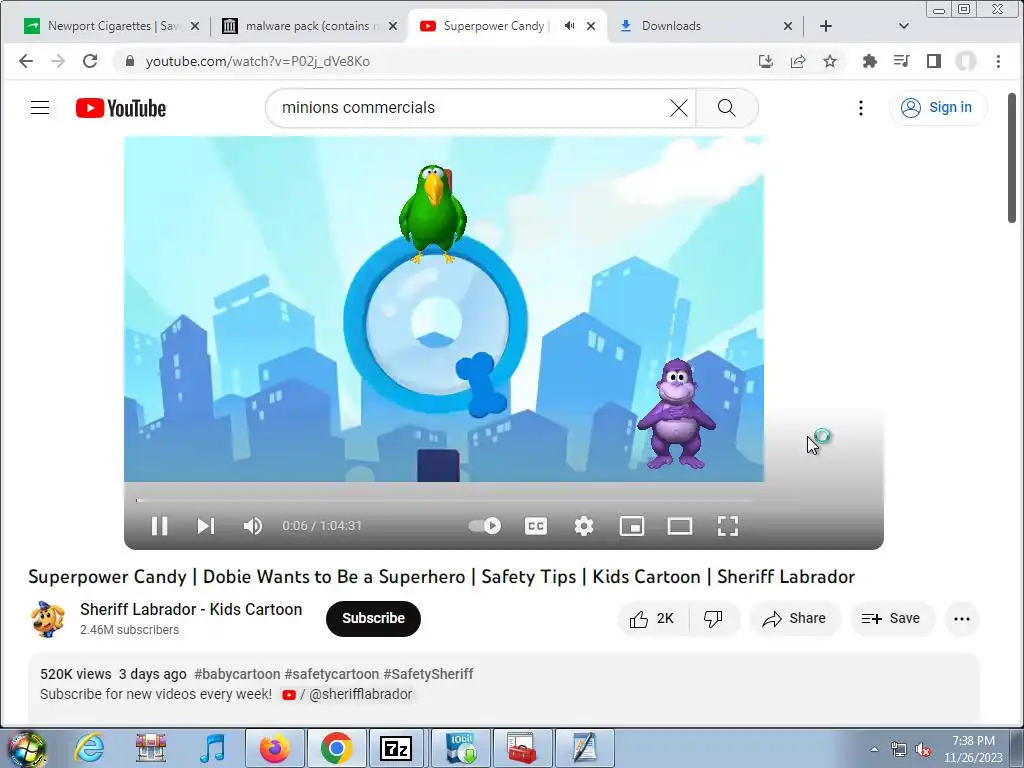Screen dimensions: 1024x768
Task: Launch Internet Explorer from taskbar
Action: pos(89,748)
